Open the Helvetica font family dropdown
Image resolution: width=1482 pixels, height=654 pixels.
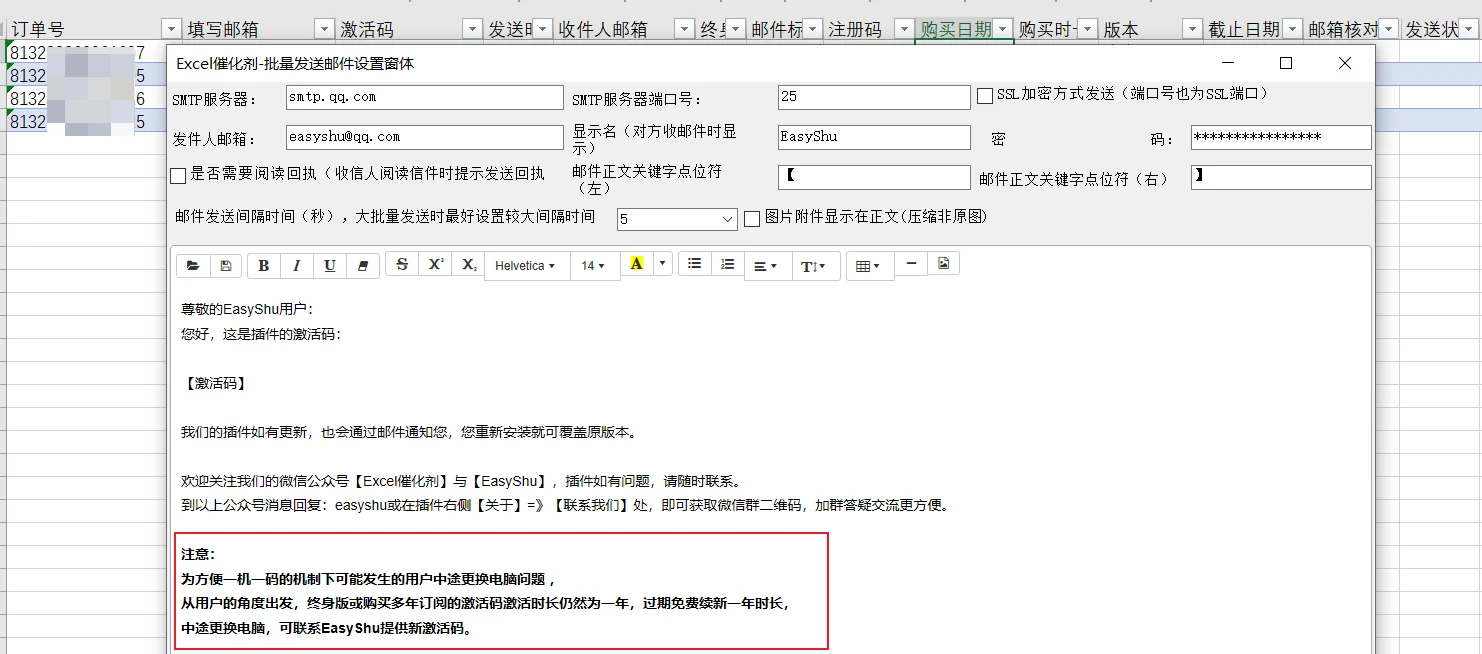(x=527, y=266)
